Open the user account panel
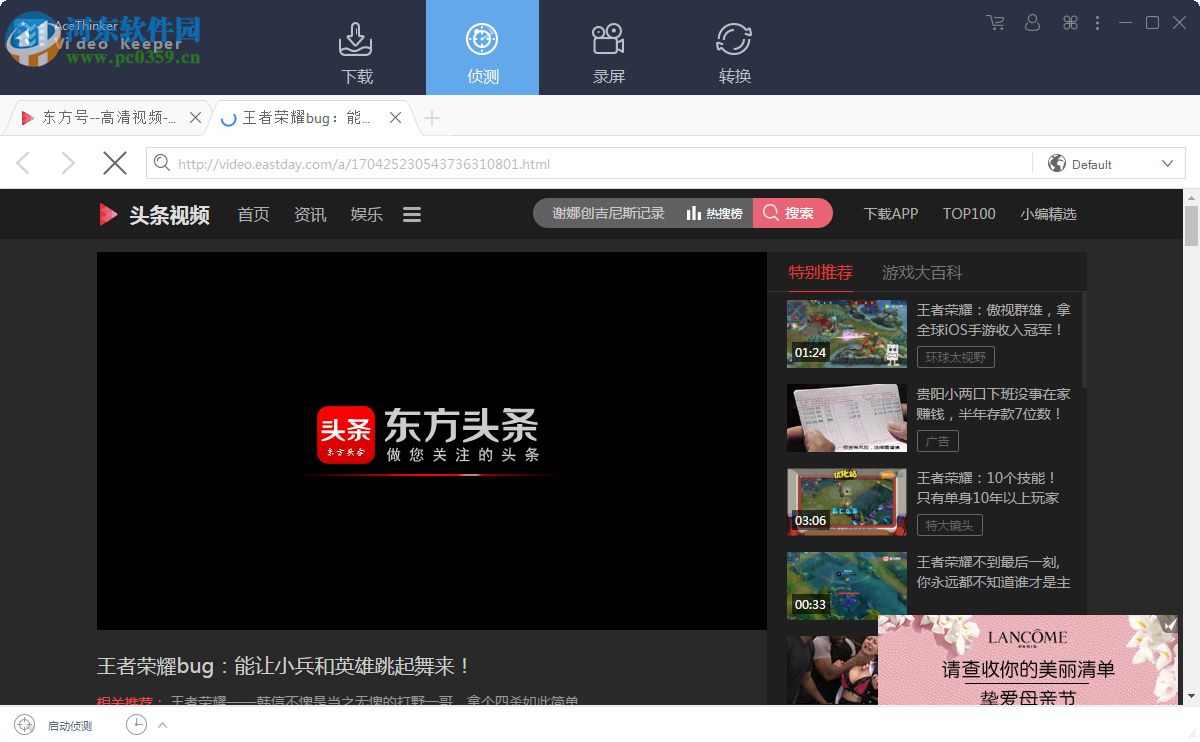1200x742 pixels. (x=1032, y=22)
